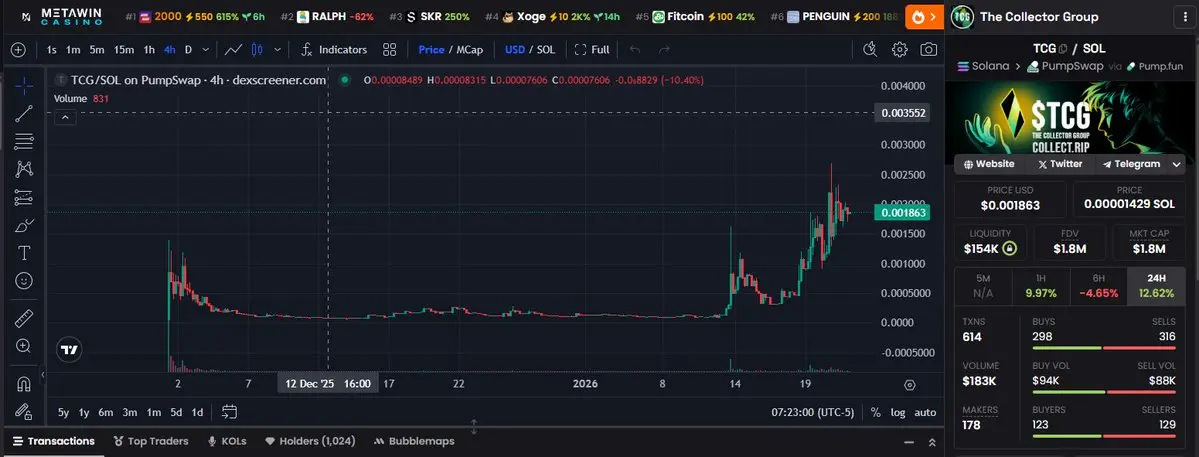
Task: Expand the chart type dropdown arrow
Action: point(278,50)
